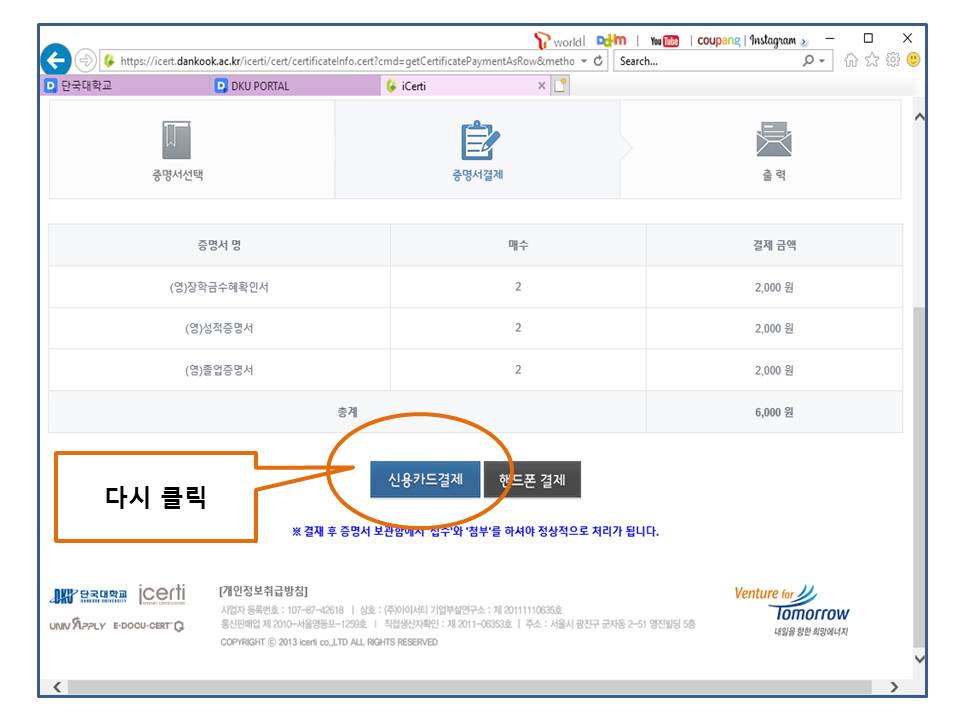Click the YouTube shortcut in the title bar
The width and height of the screenshot is (960, 720).
click(x=664, y=41)
